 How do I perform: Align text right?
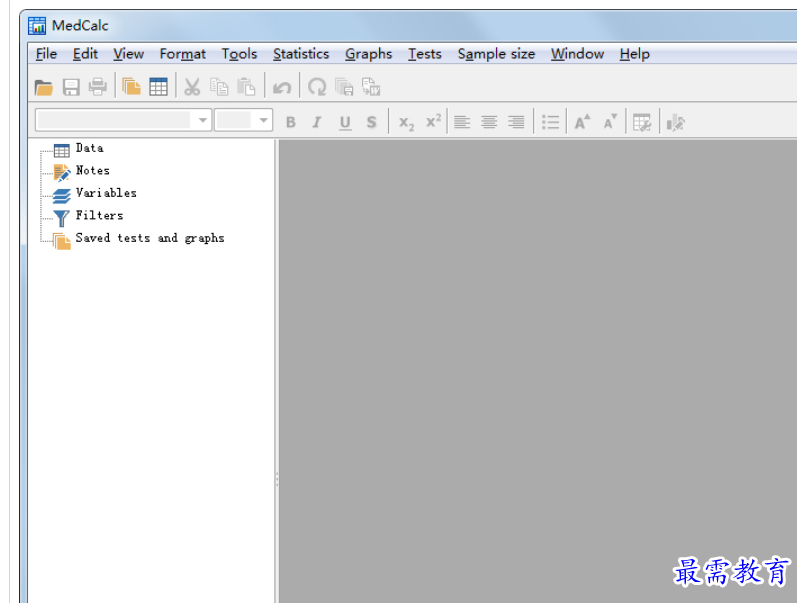point(516,123)
